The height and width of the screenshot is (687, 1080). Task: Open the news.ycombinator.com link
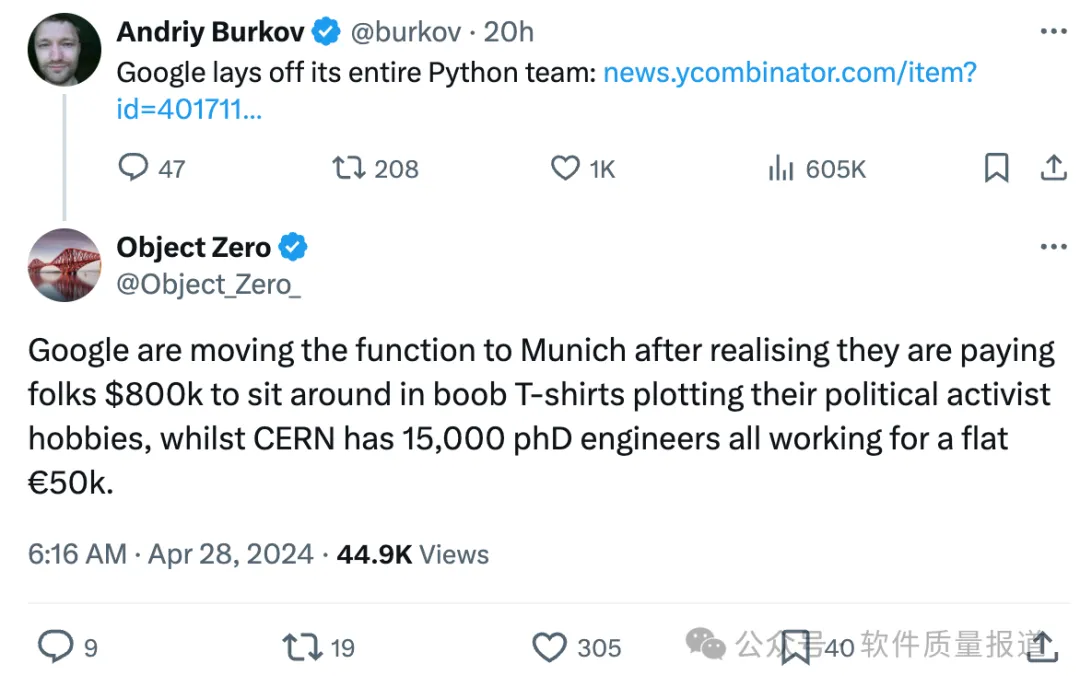(x=789, y=72)
